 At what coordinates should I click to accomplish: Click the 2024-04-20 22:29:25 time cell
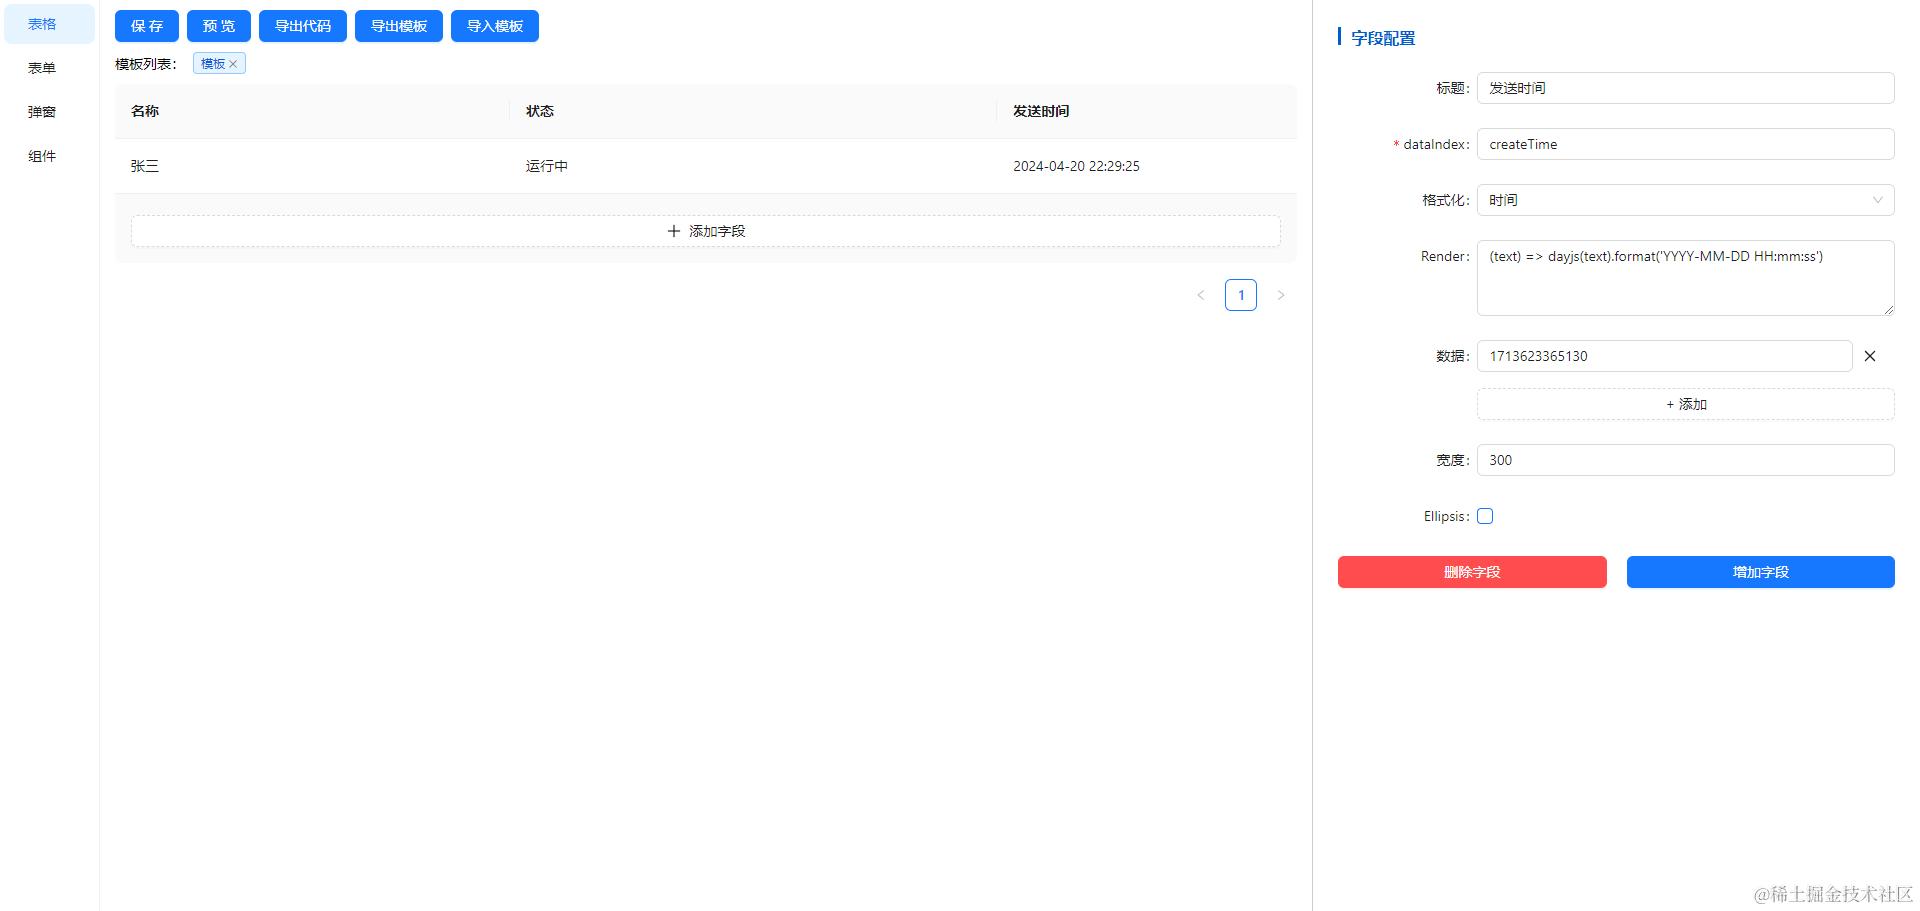pyautogui.click(x=1147, y=166)
